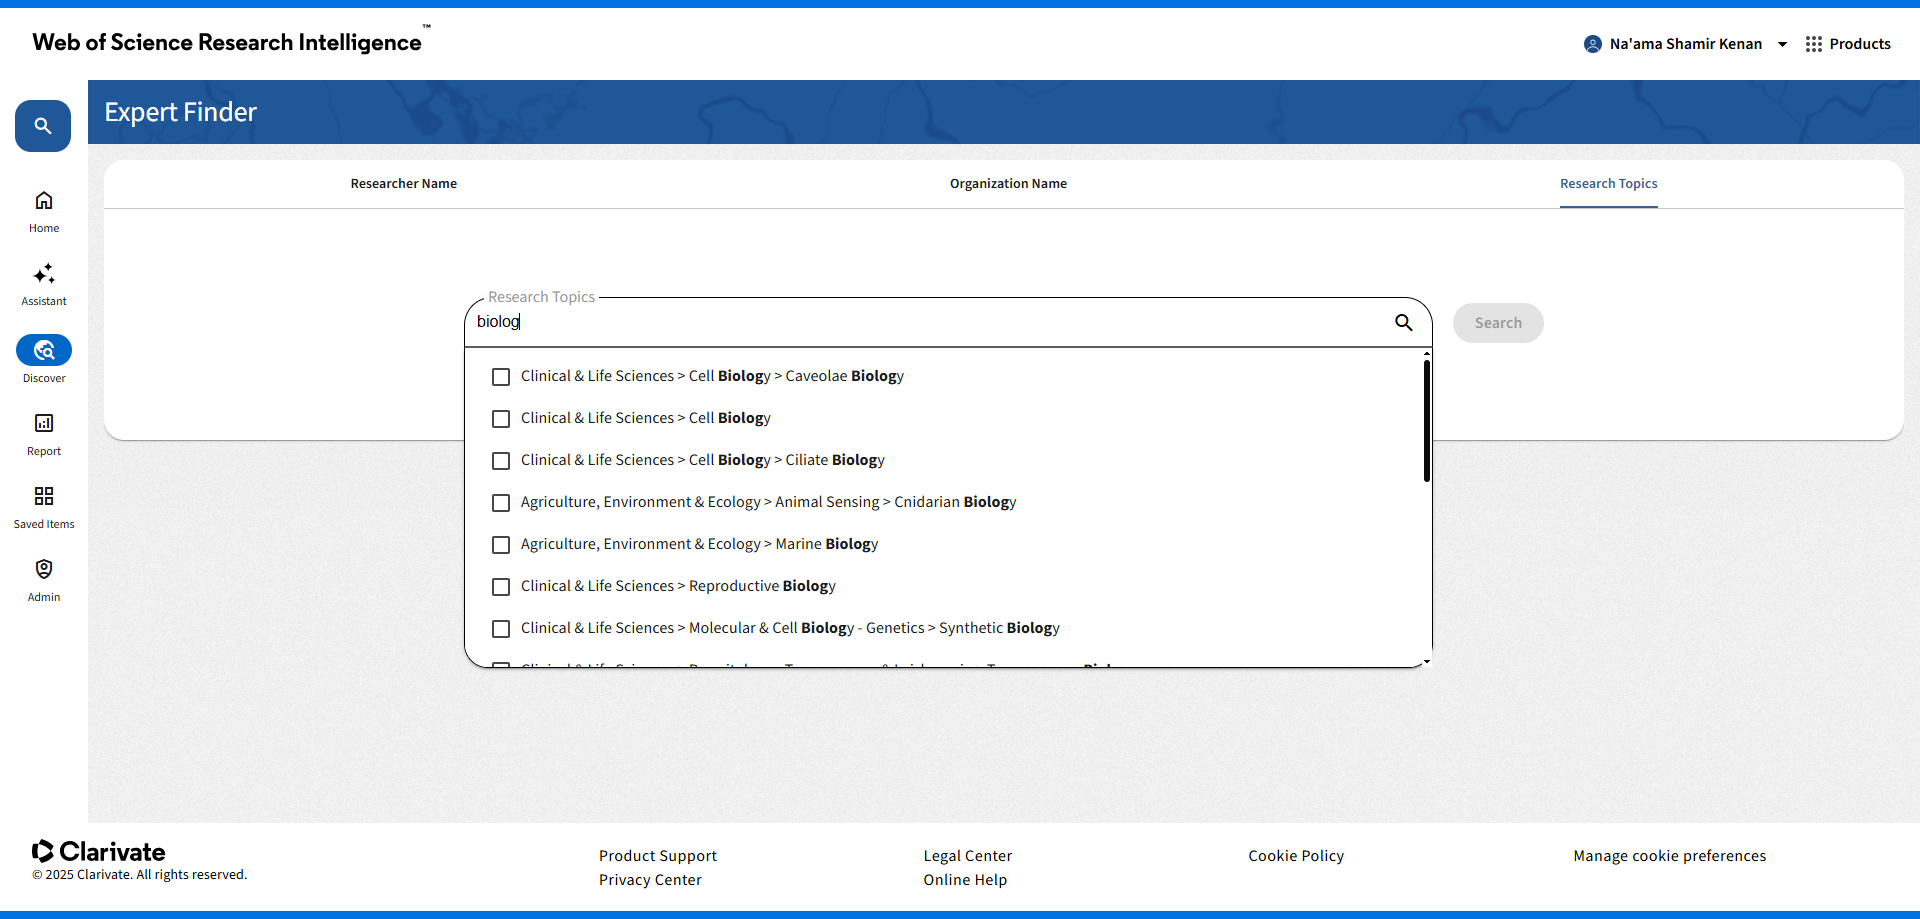Open the blue search icon in the sidebar
1920x919 pixels.
click(x=43, y=126)
